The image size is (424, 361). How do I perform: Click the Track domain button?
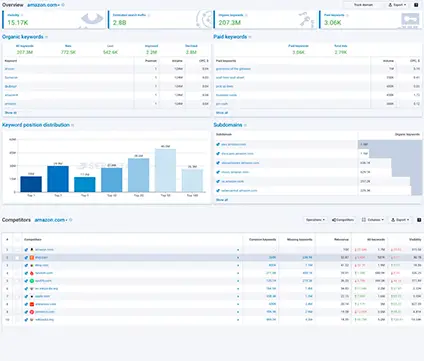tap(363, 5)
